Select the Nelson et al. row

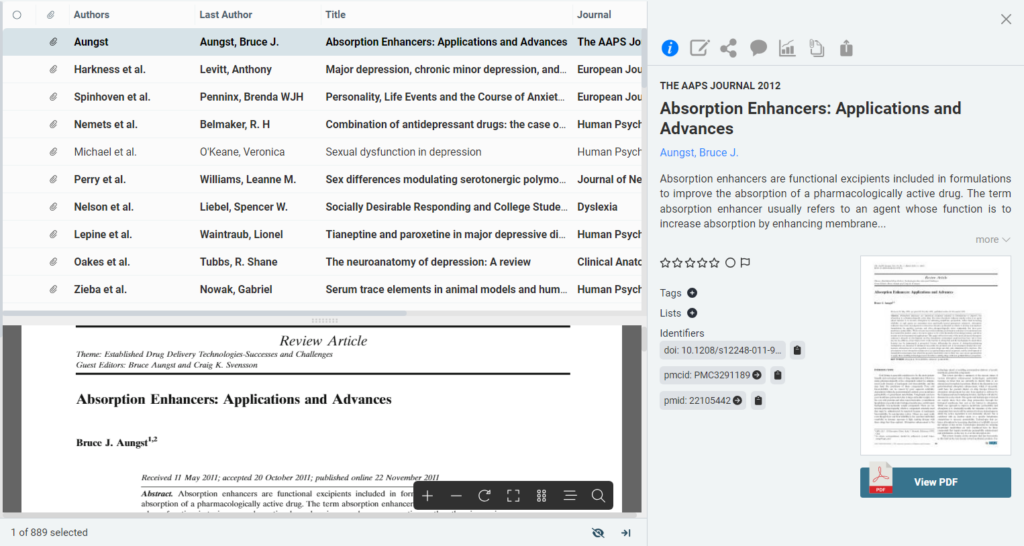click(323, 206)
